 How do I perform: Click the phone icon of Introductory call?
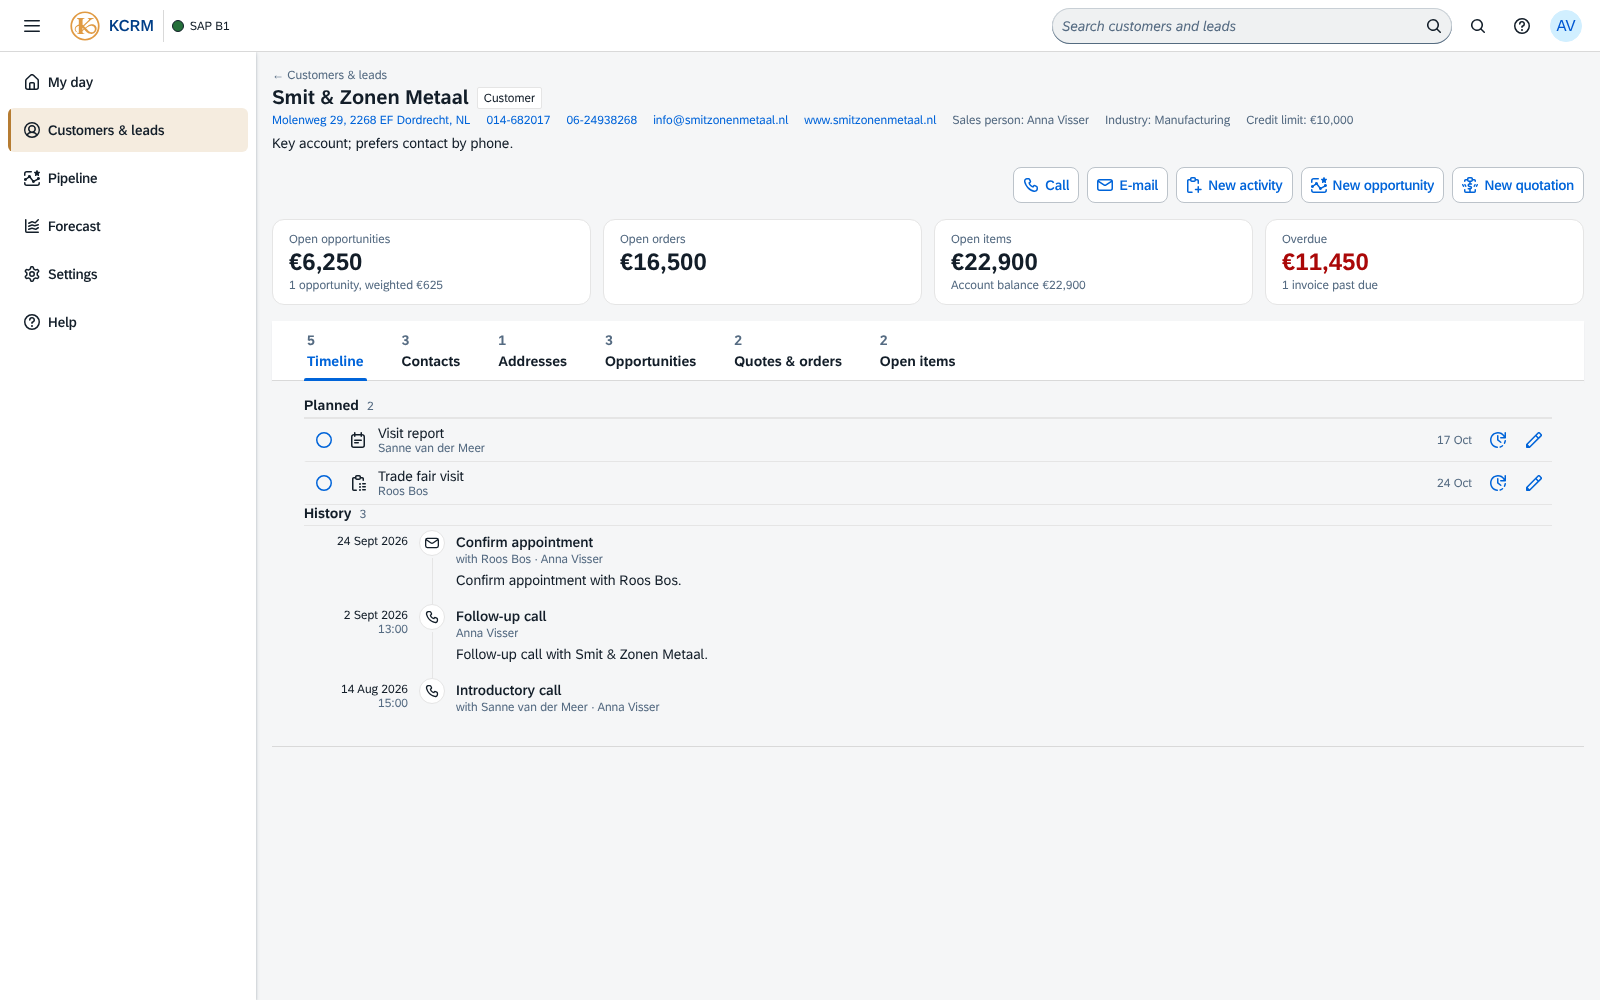click(432, 691)
